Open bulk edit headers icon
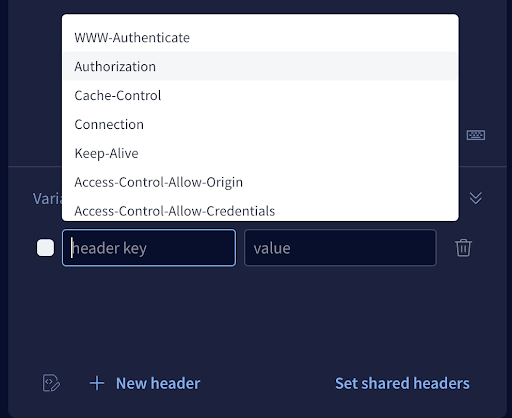The width and height of the screenshot is (512, 418). click(51, 383)
